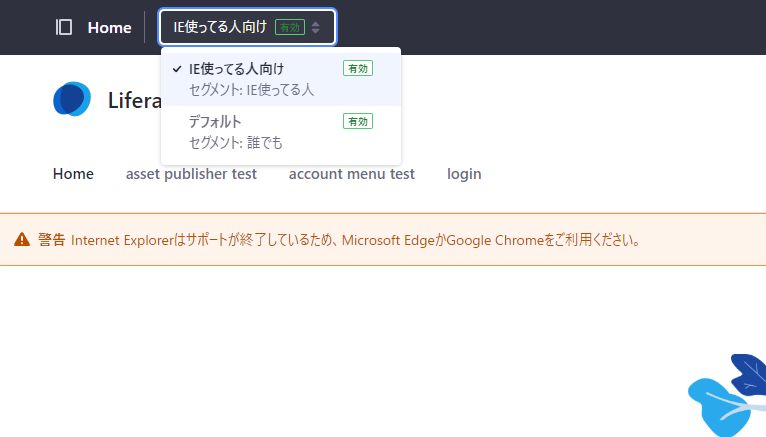
Task: Open the asset publisher test page
Action: click(x=191, y=174)
